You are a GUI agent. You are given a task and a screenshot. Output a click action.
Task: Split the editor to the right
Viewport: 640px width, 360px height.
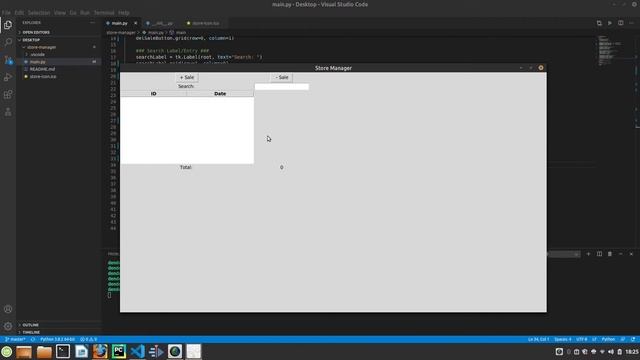[620, 23]
